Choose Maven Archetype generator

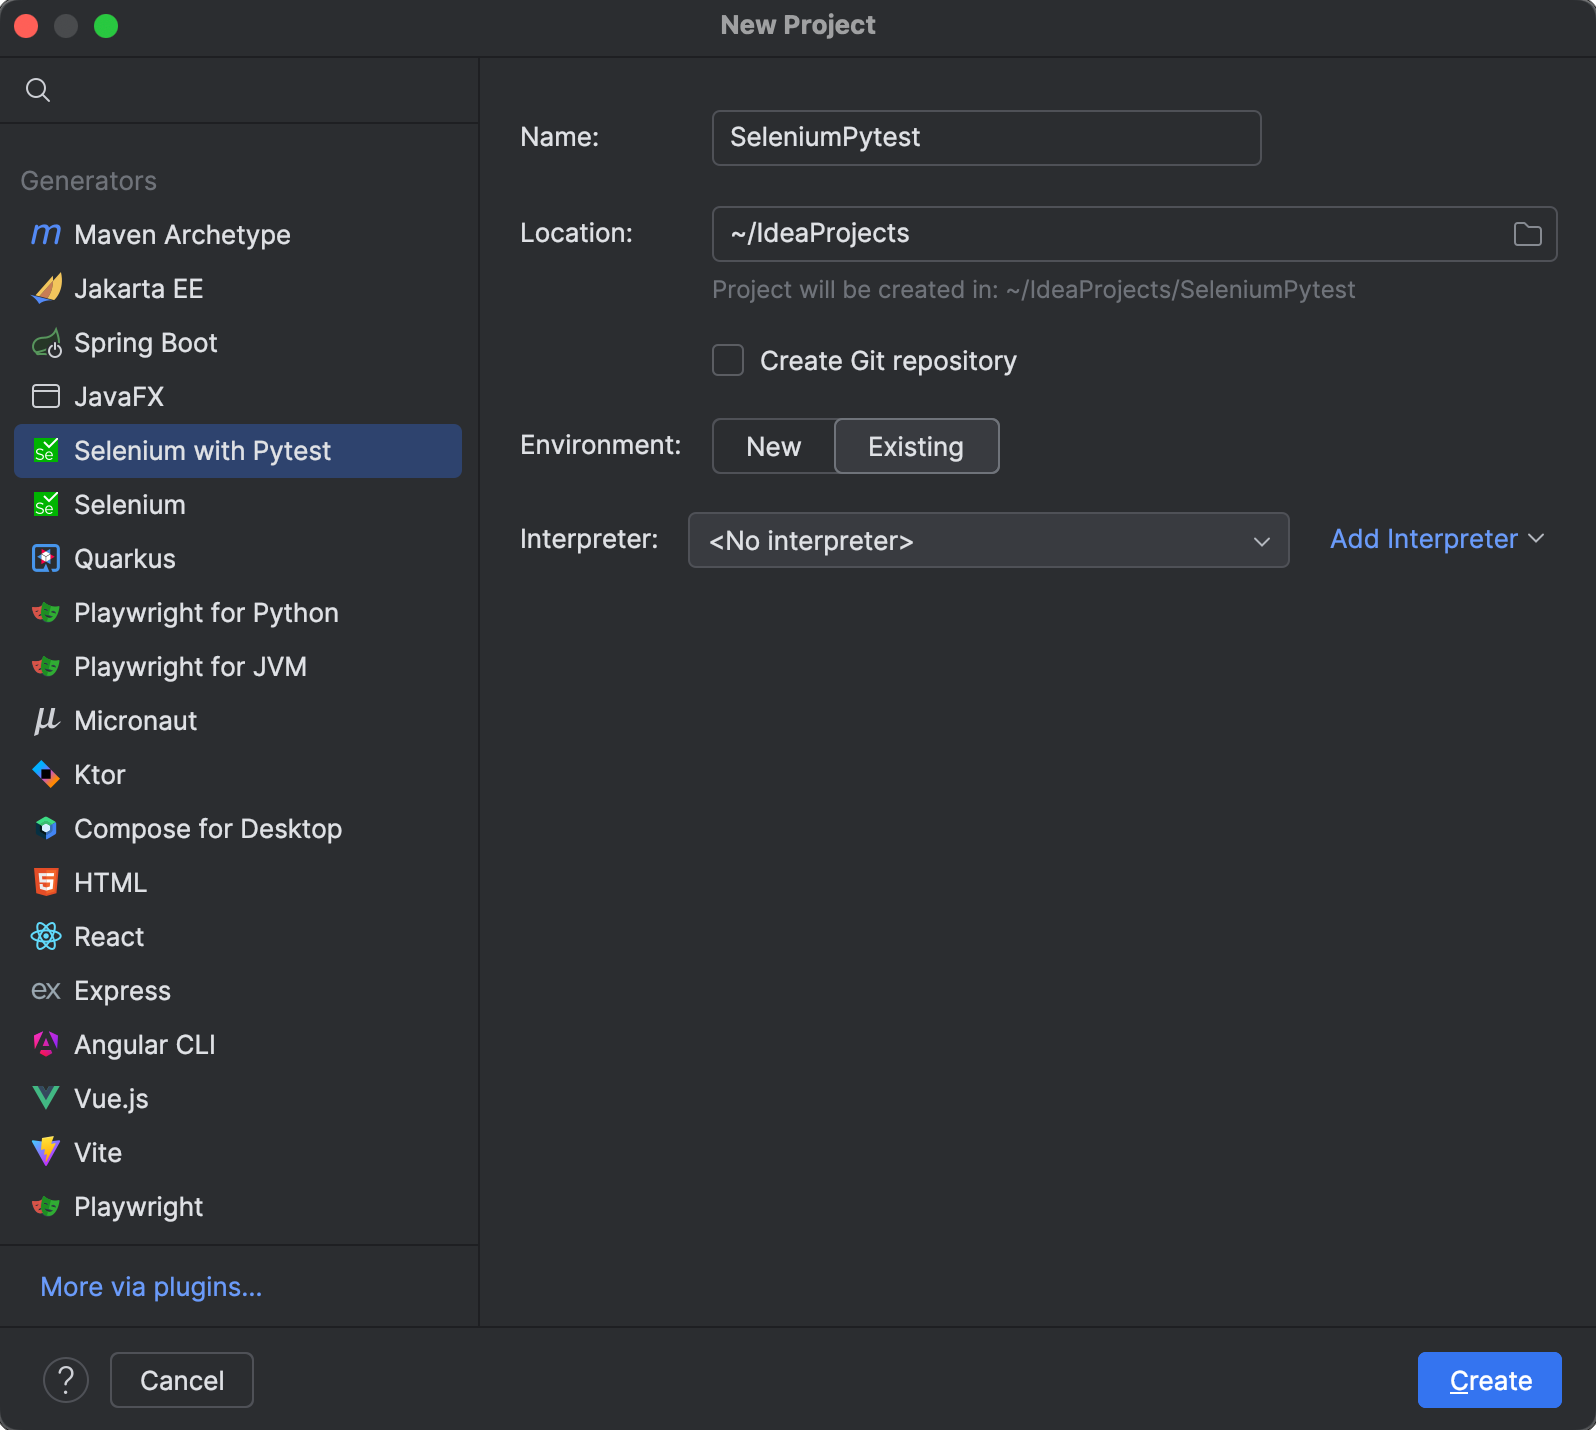(x=238, y=234)
